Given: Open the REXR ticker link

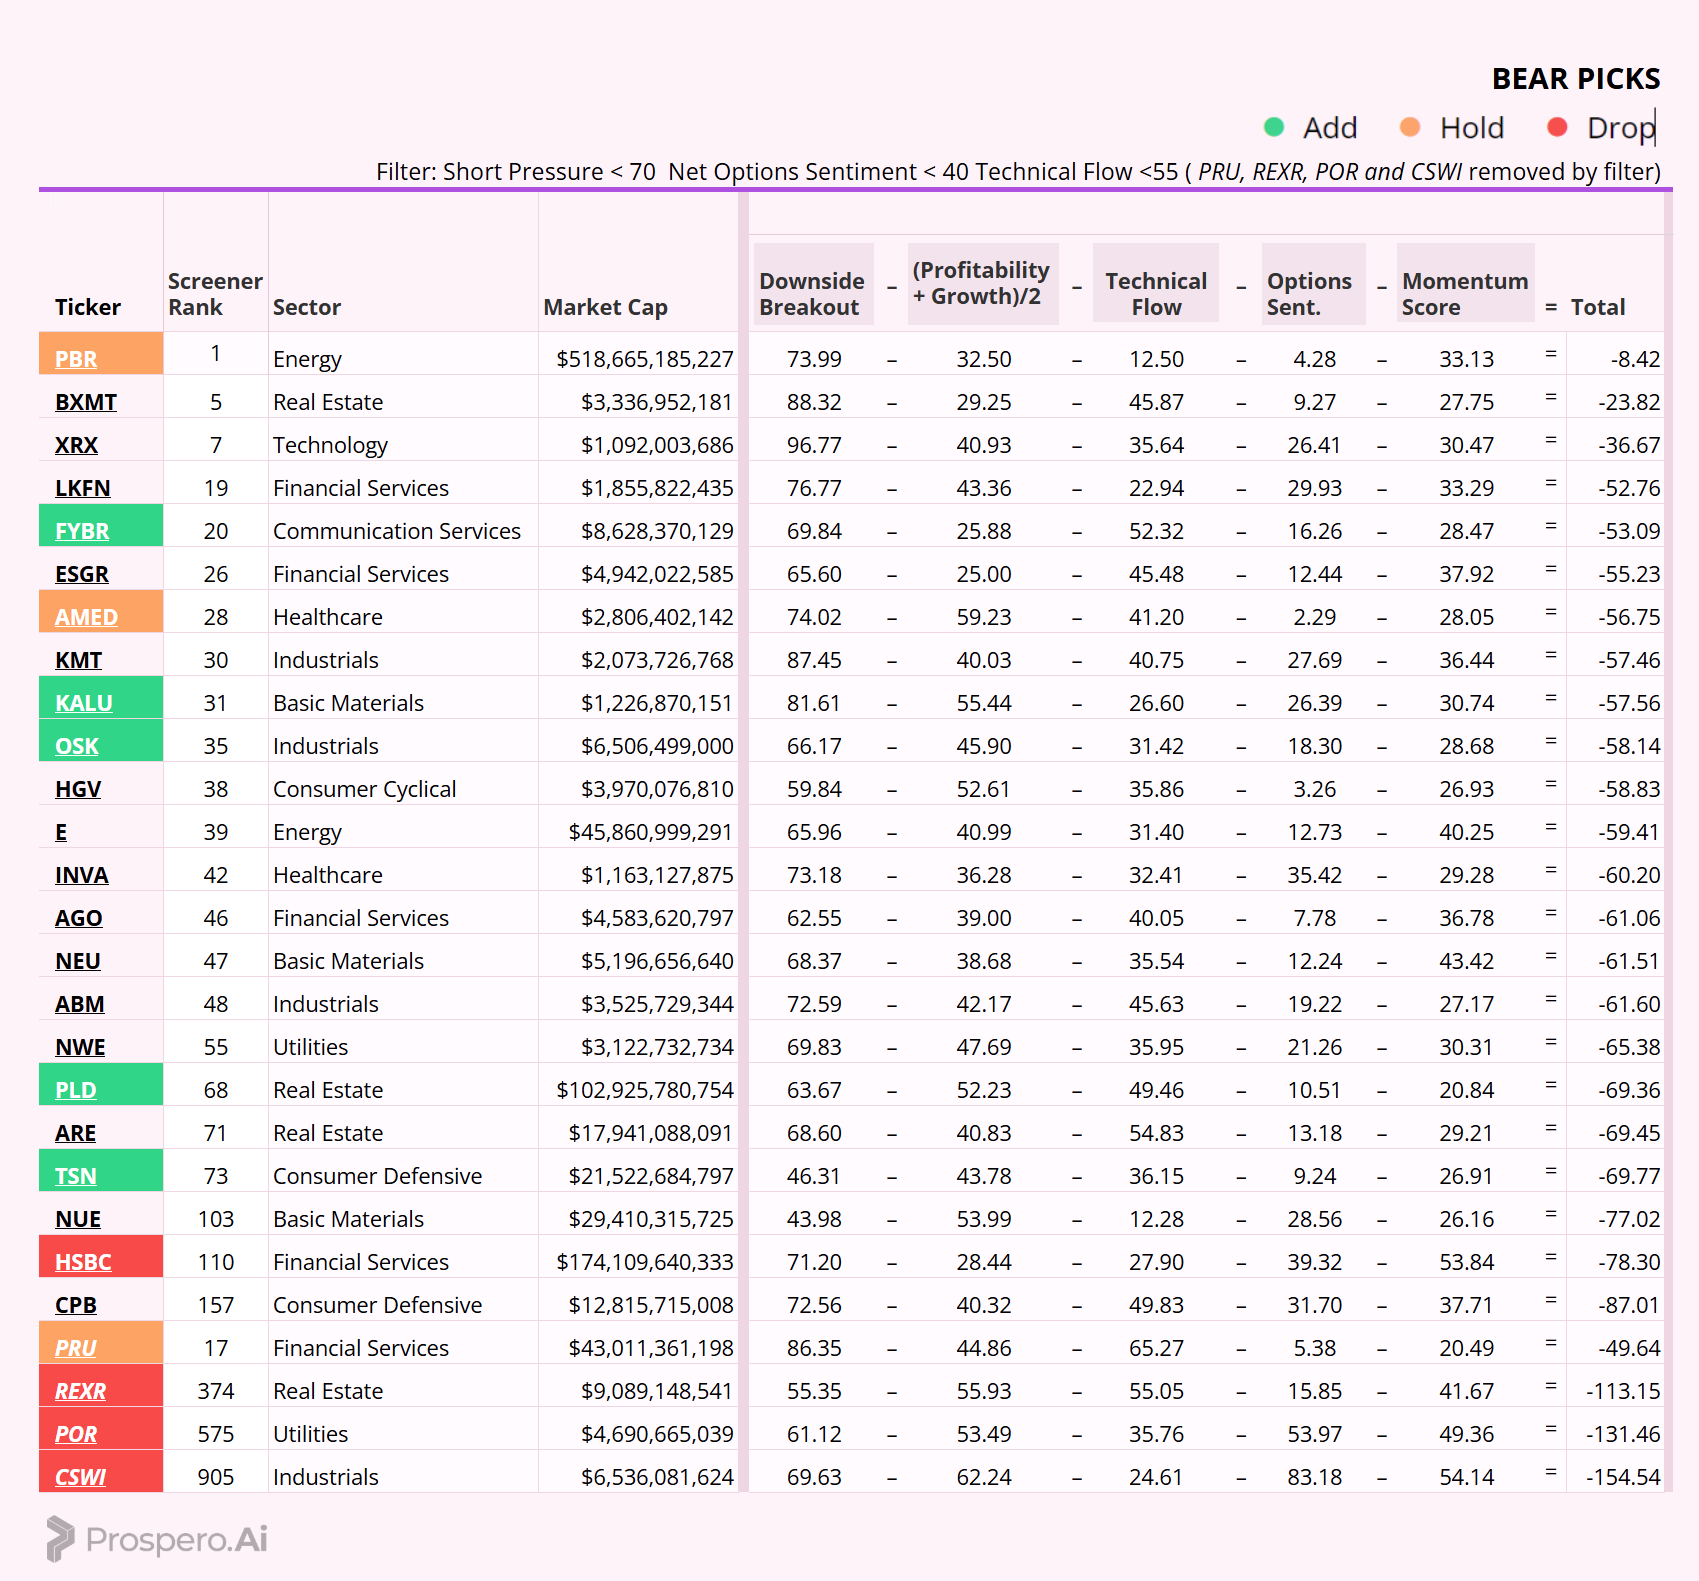Looking at the screenshot, I should point(81,1391).
